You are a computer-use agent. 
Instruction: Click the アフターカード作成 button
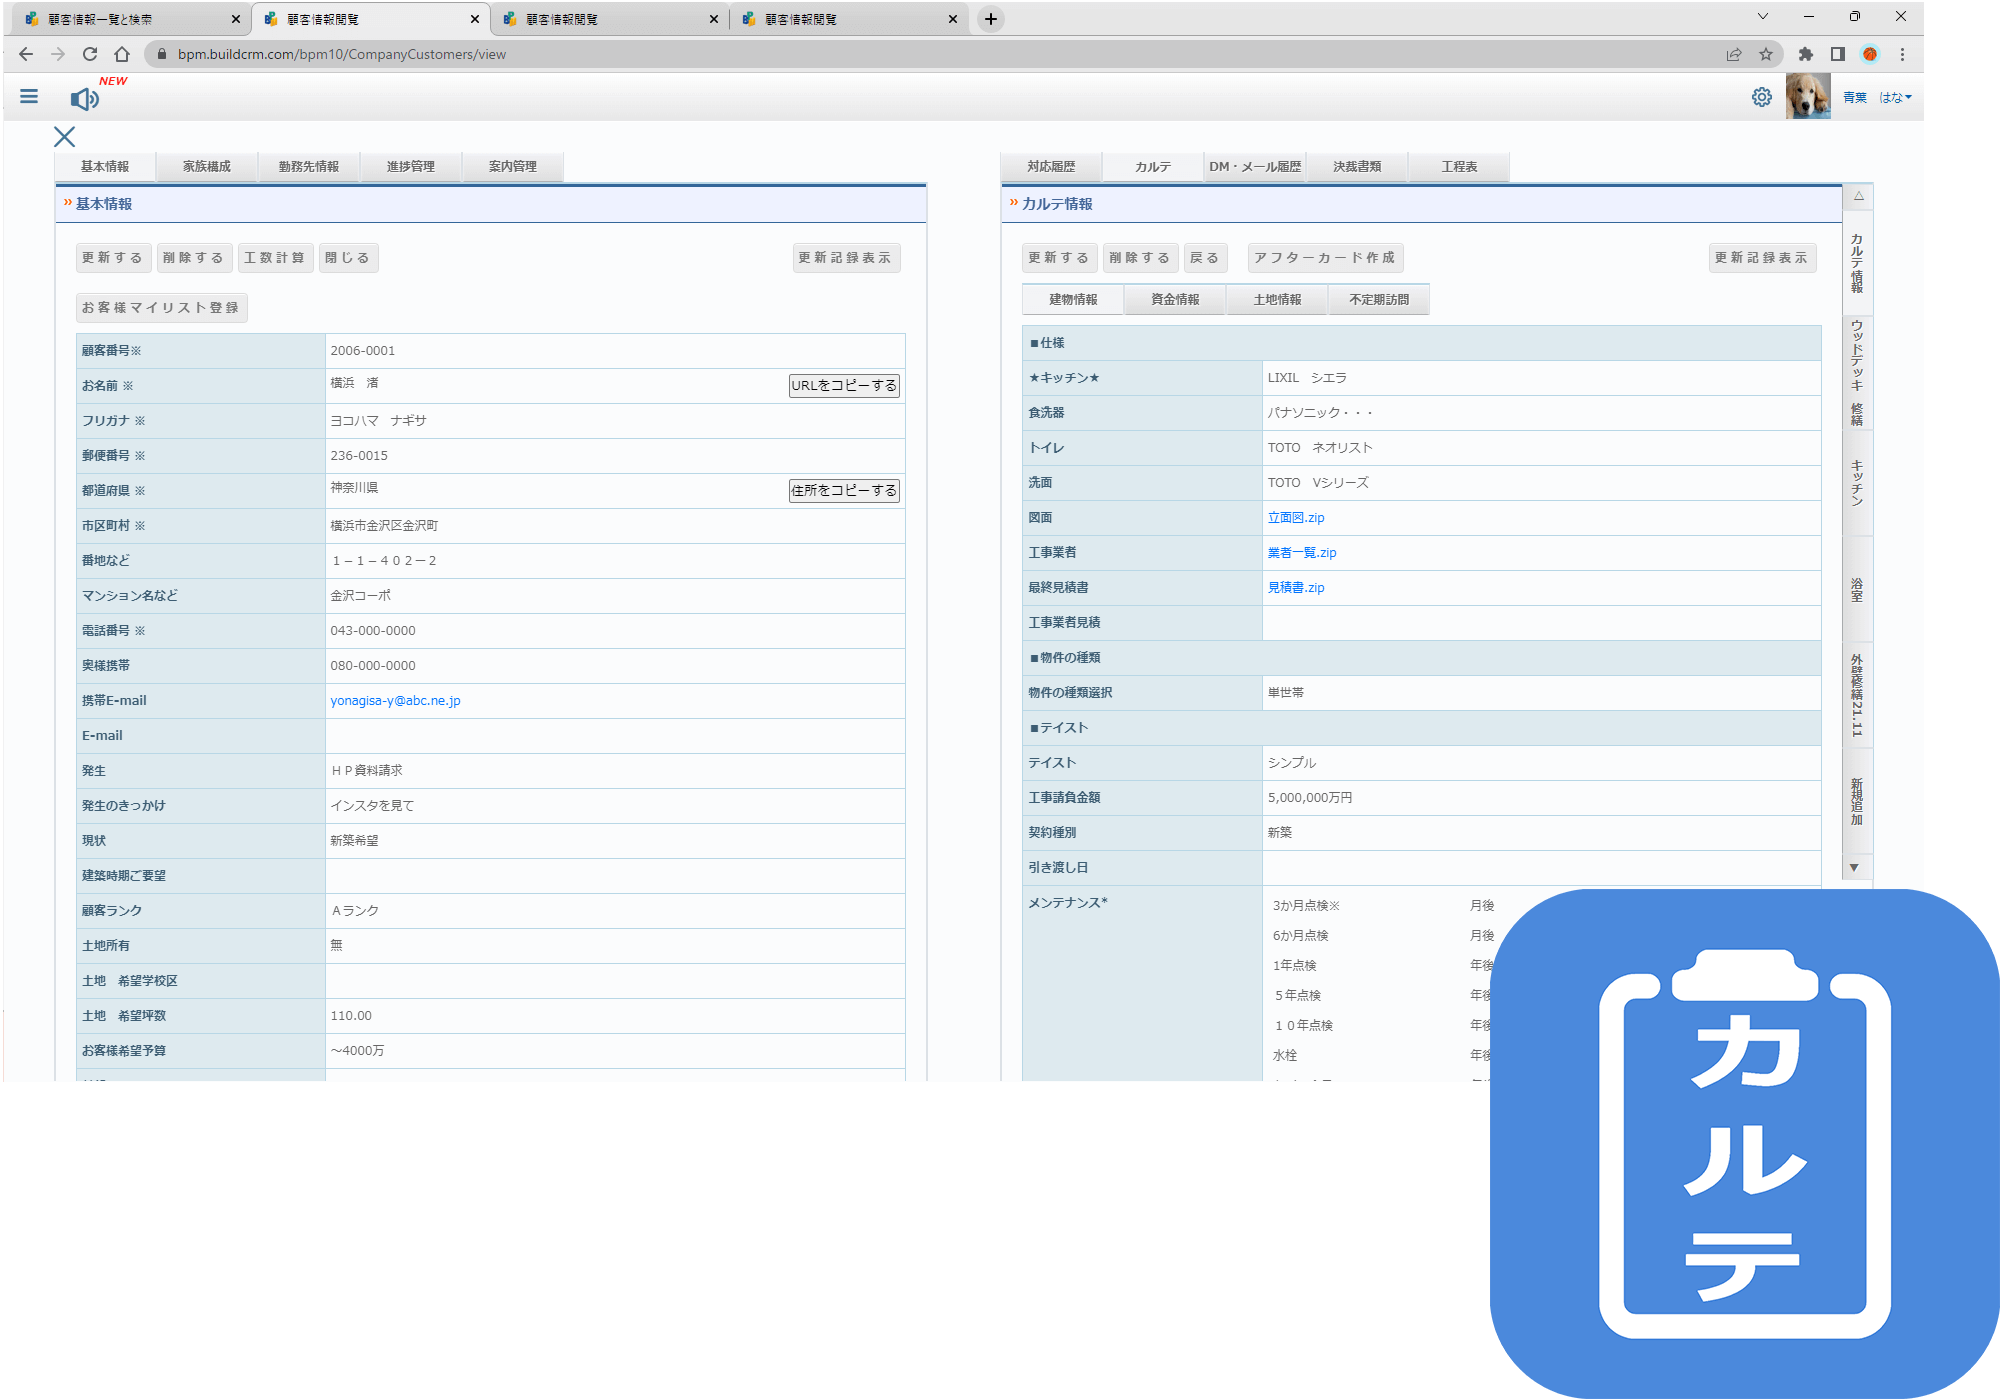1324,258
